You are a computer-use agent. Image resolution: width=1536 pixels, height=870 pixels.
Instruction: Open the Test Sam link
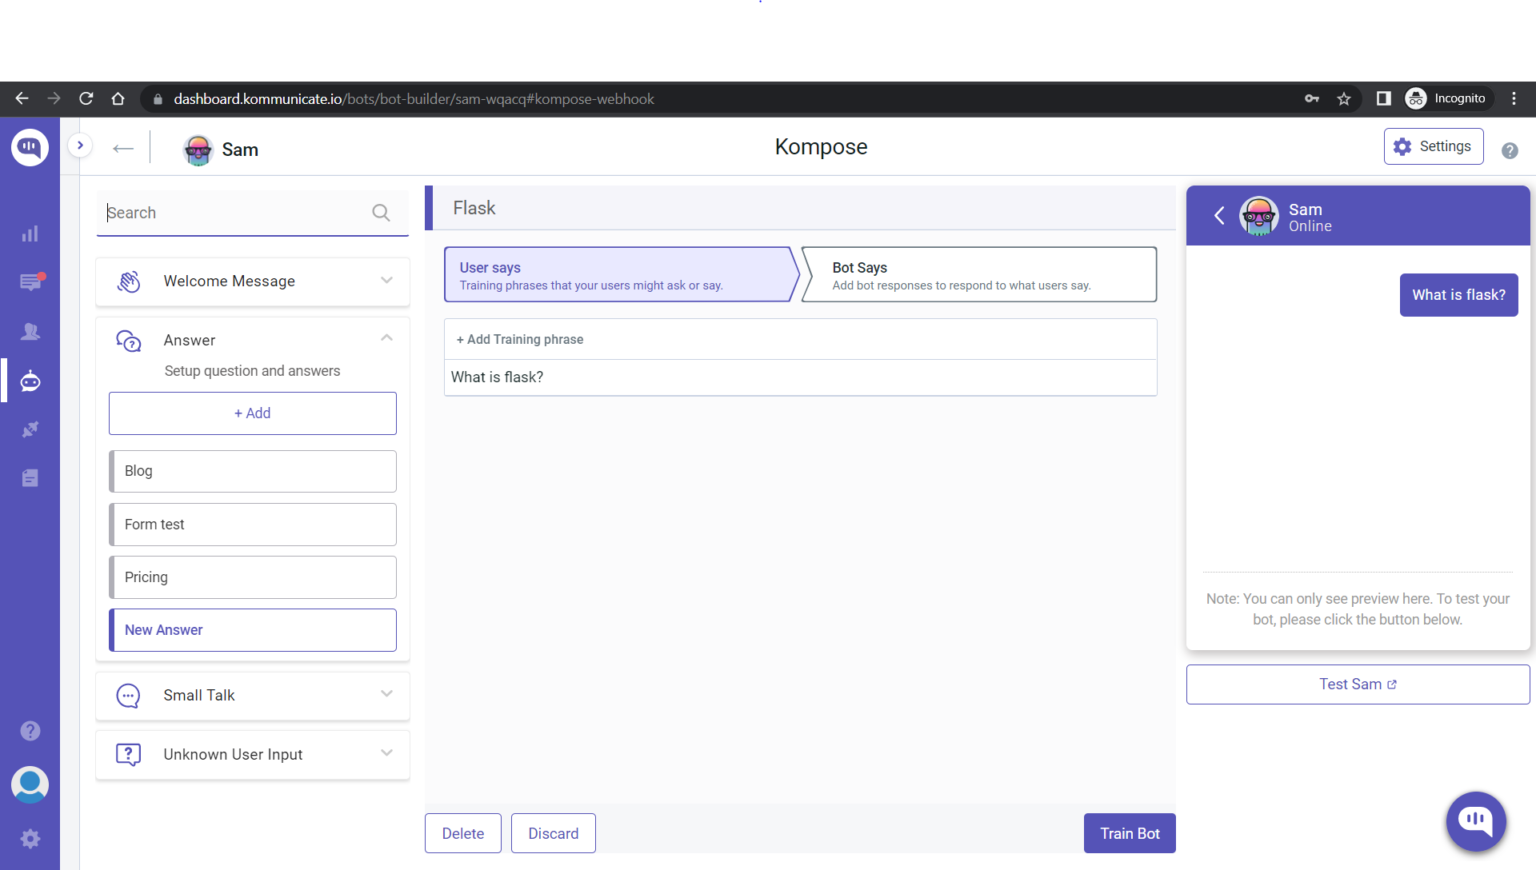(1357, 684)
